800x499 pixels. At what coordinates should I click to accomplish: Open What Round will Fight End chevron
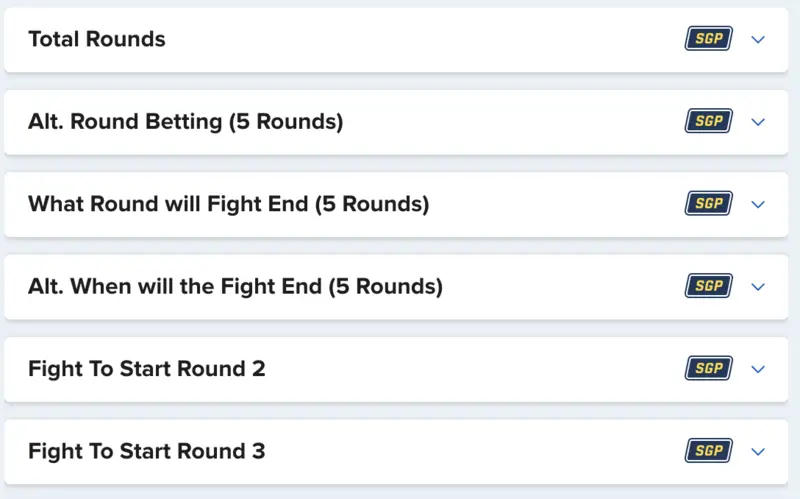coord(757,204)
